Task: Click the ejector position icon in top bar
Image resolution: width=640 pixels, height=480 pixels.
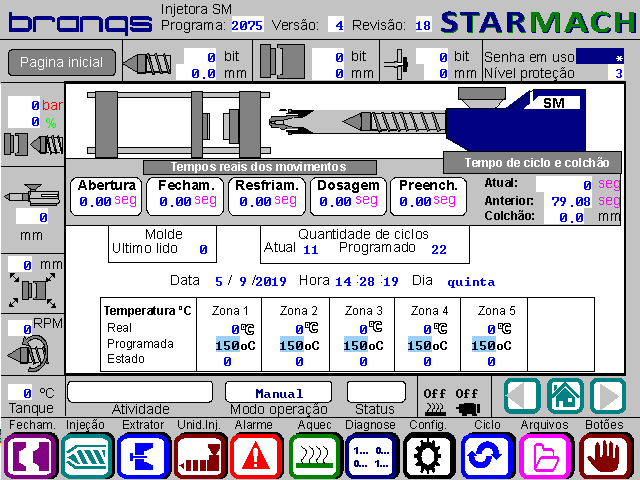Action: point(396,64)
